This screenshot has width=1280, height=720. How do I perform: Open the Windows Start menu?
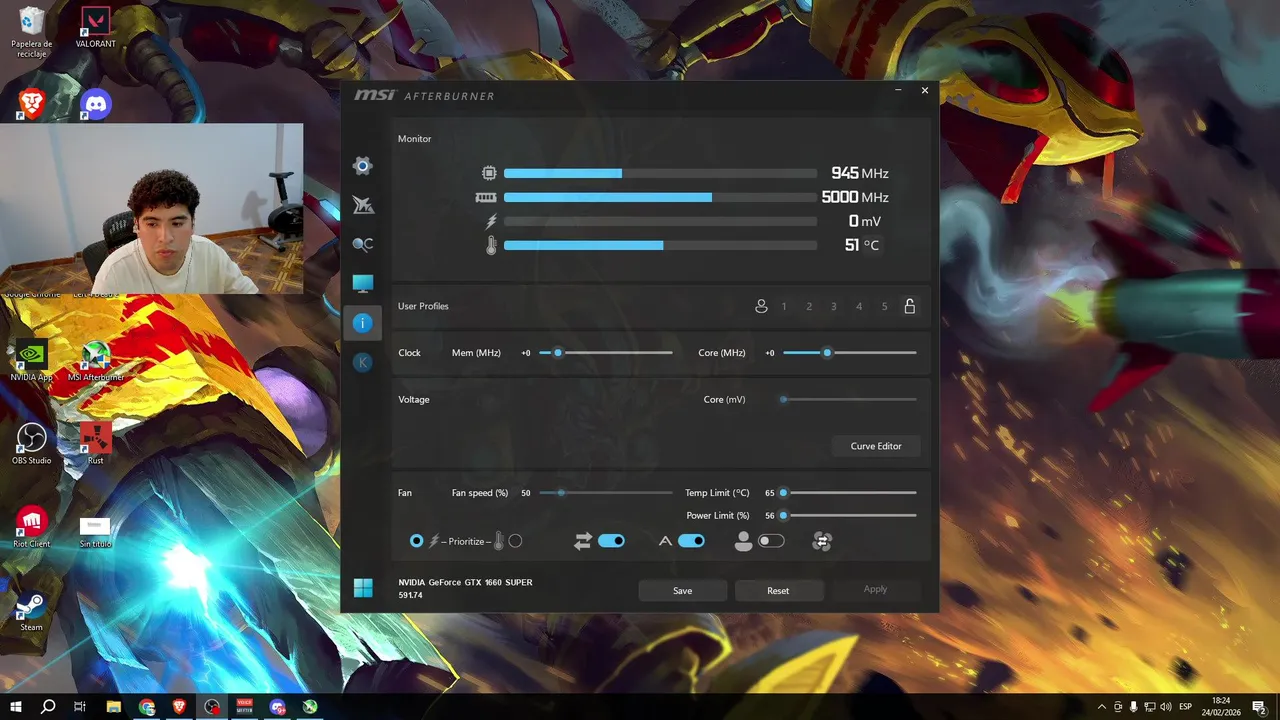(16, 706)
